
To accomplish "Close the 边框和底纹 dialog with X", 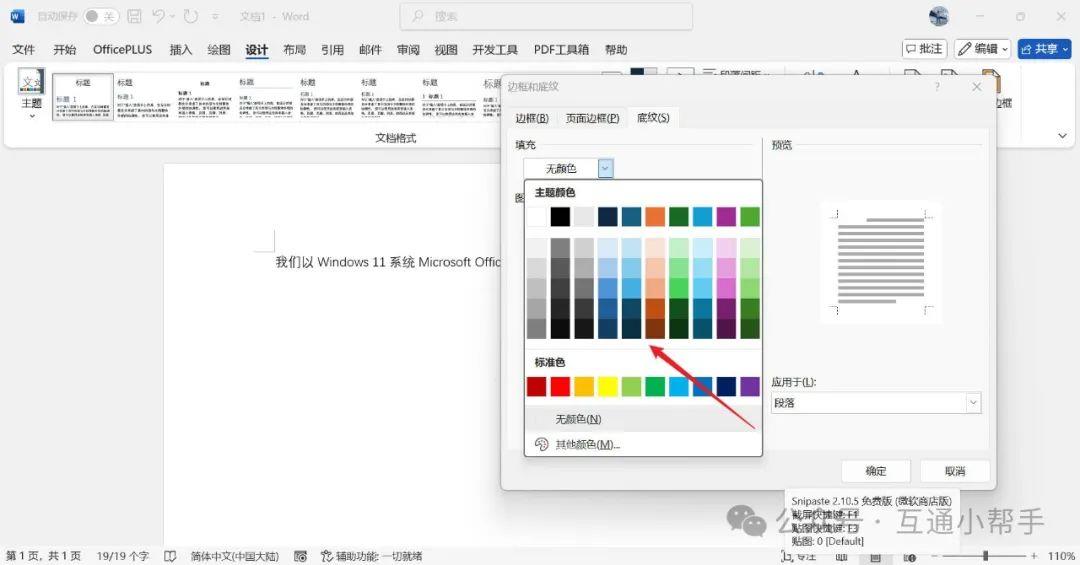I will click(x=977, y=87).
